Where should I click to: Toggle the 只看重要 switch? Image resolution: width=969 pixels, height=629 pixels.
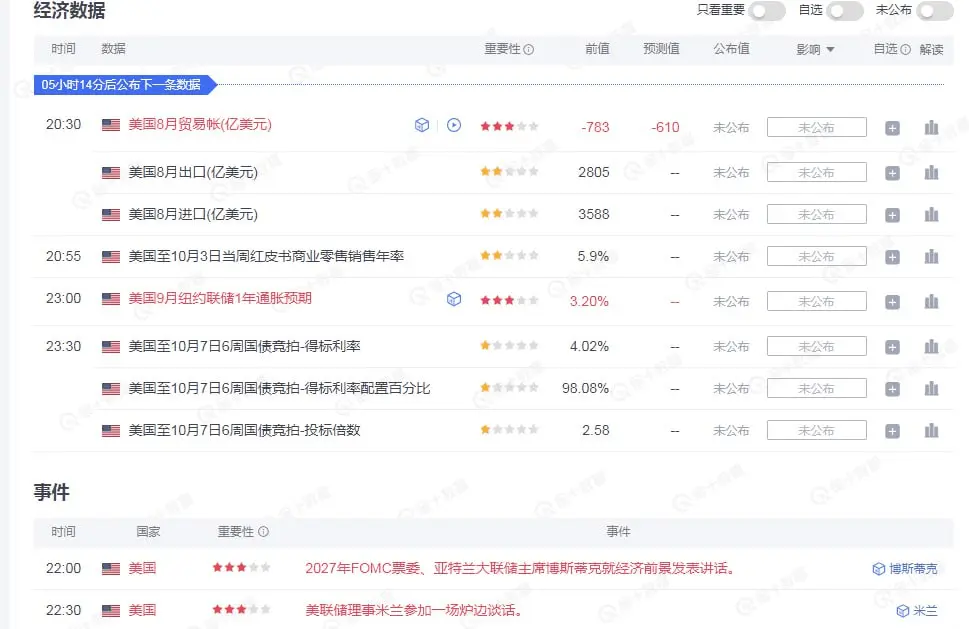[x=767, y=11]
